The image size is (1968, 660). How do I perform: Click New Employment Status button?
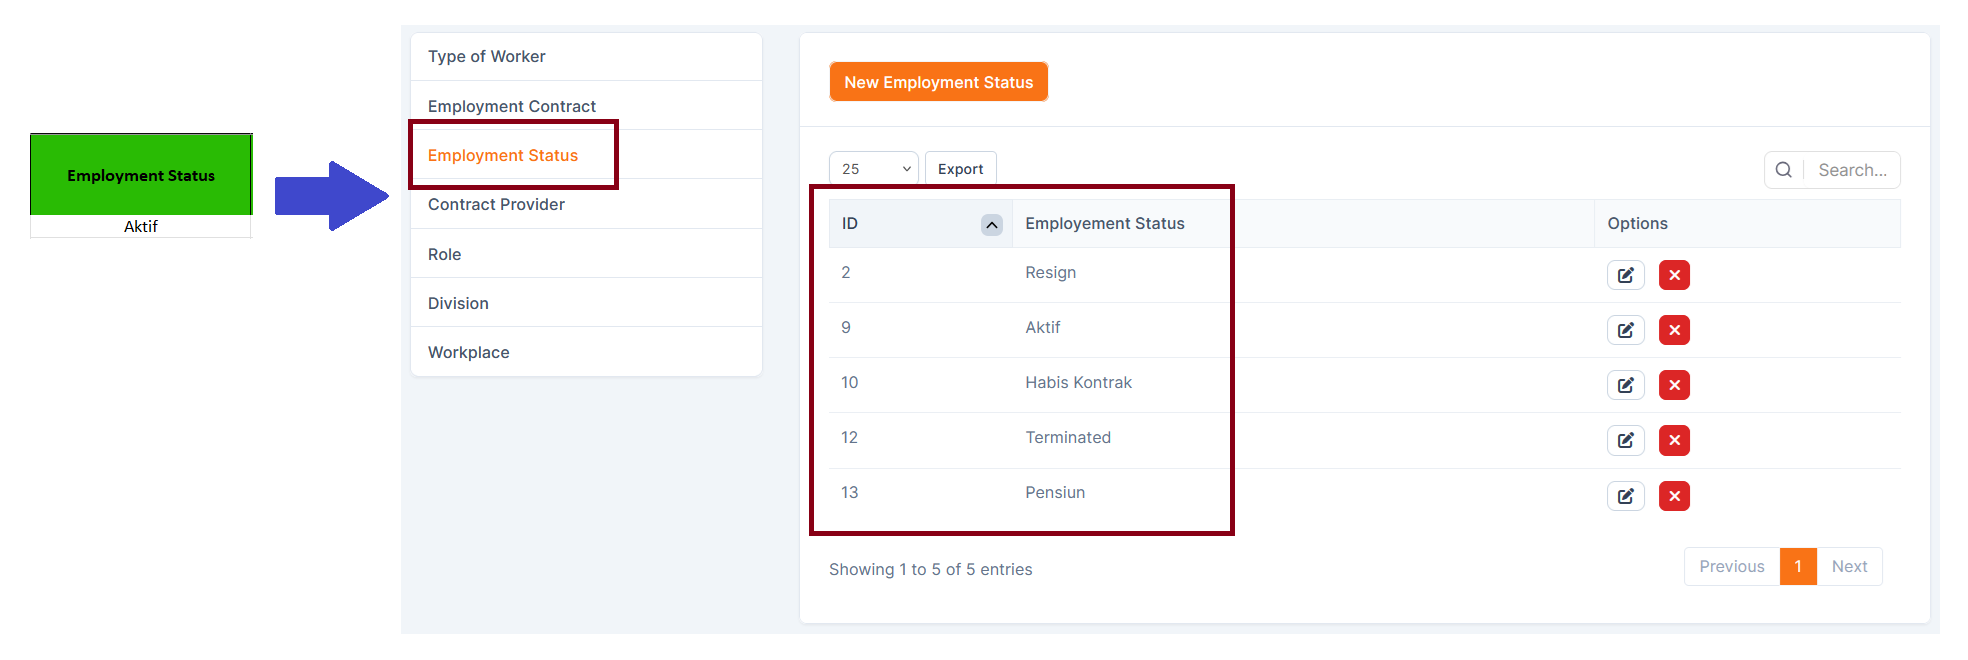(938, 82)
